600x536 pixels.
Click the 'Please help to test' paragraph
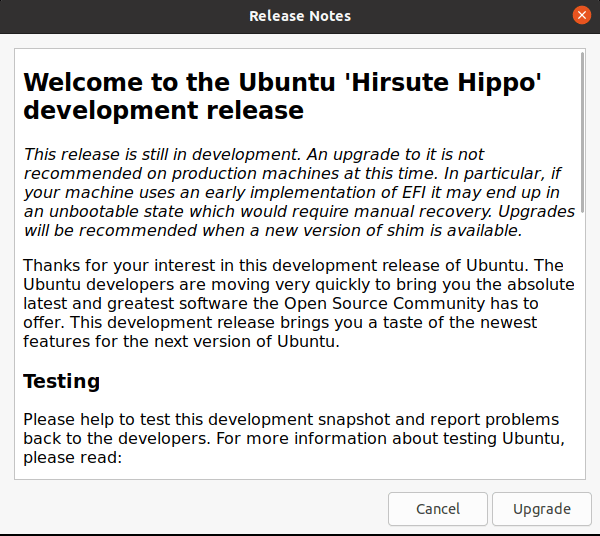pyautogui.click(x=294, y=438)
